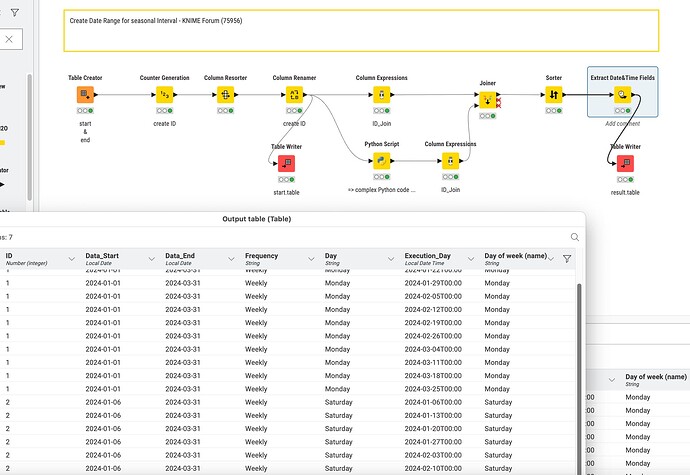690x475 pixels.
Task: Click the 'create ID' label under Counter Generation
Action: [x=164, y=124]
